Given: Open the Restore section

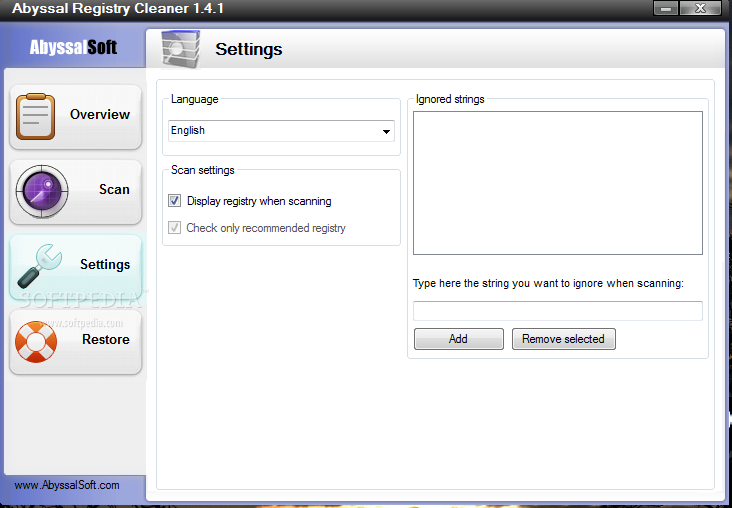Looking at the screenshot, I should pos(75,342).
